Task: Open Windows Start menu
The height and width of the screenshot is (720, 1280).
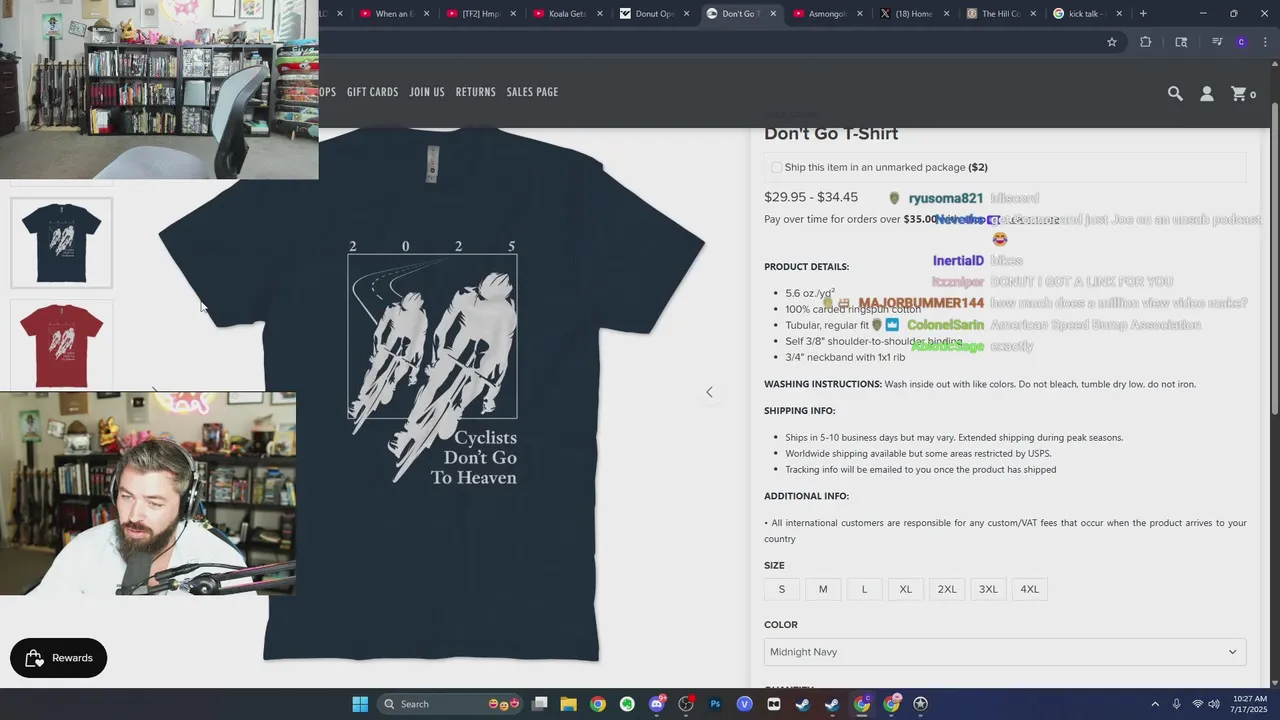Action: 360,704
